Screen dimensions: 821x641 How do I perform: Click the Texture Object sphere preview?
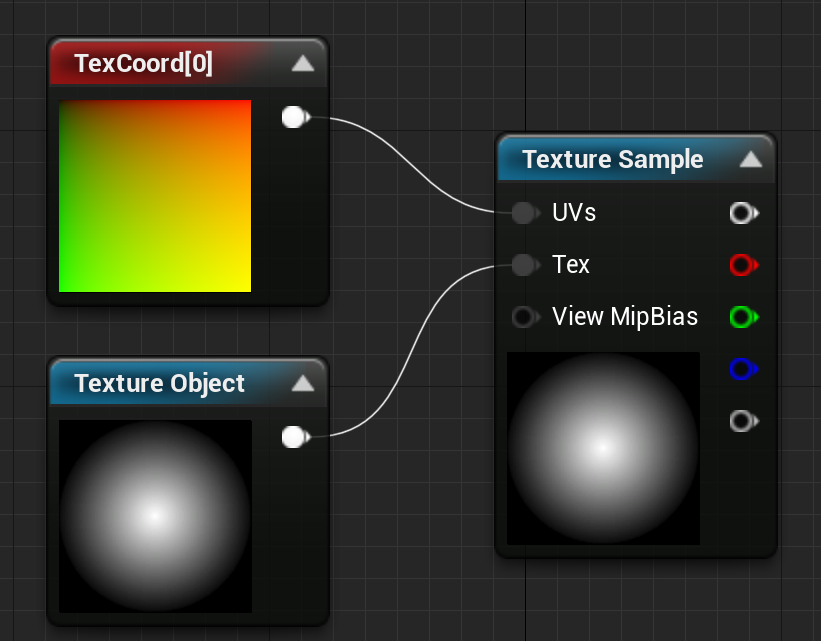click(155, 516)
